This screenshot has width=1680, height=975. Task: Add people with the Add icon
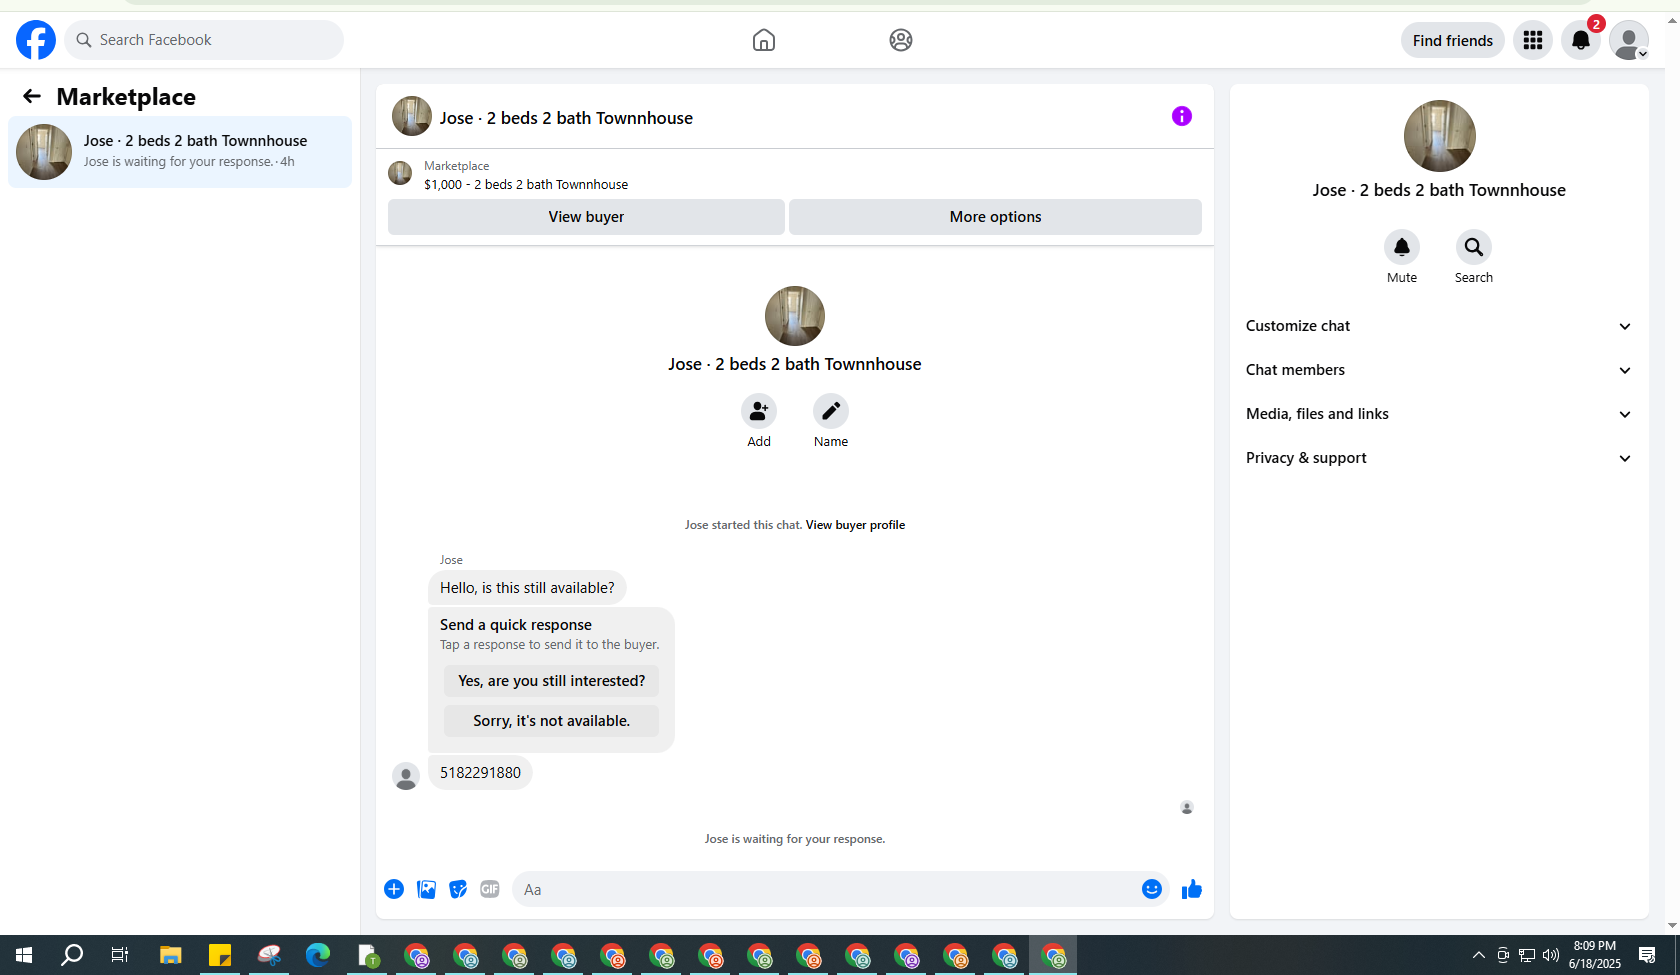tap(759, 411)
